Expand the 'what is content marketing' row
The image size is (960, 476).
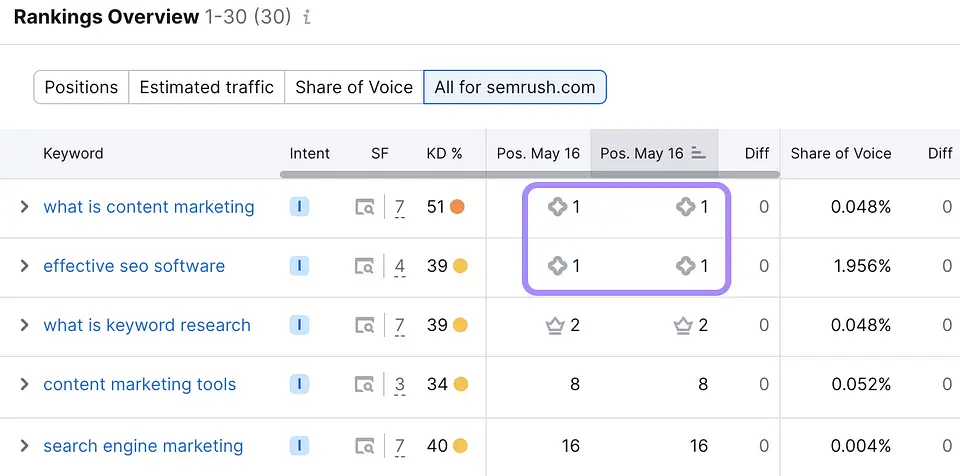coord(24,207)
